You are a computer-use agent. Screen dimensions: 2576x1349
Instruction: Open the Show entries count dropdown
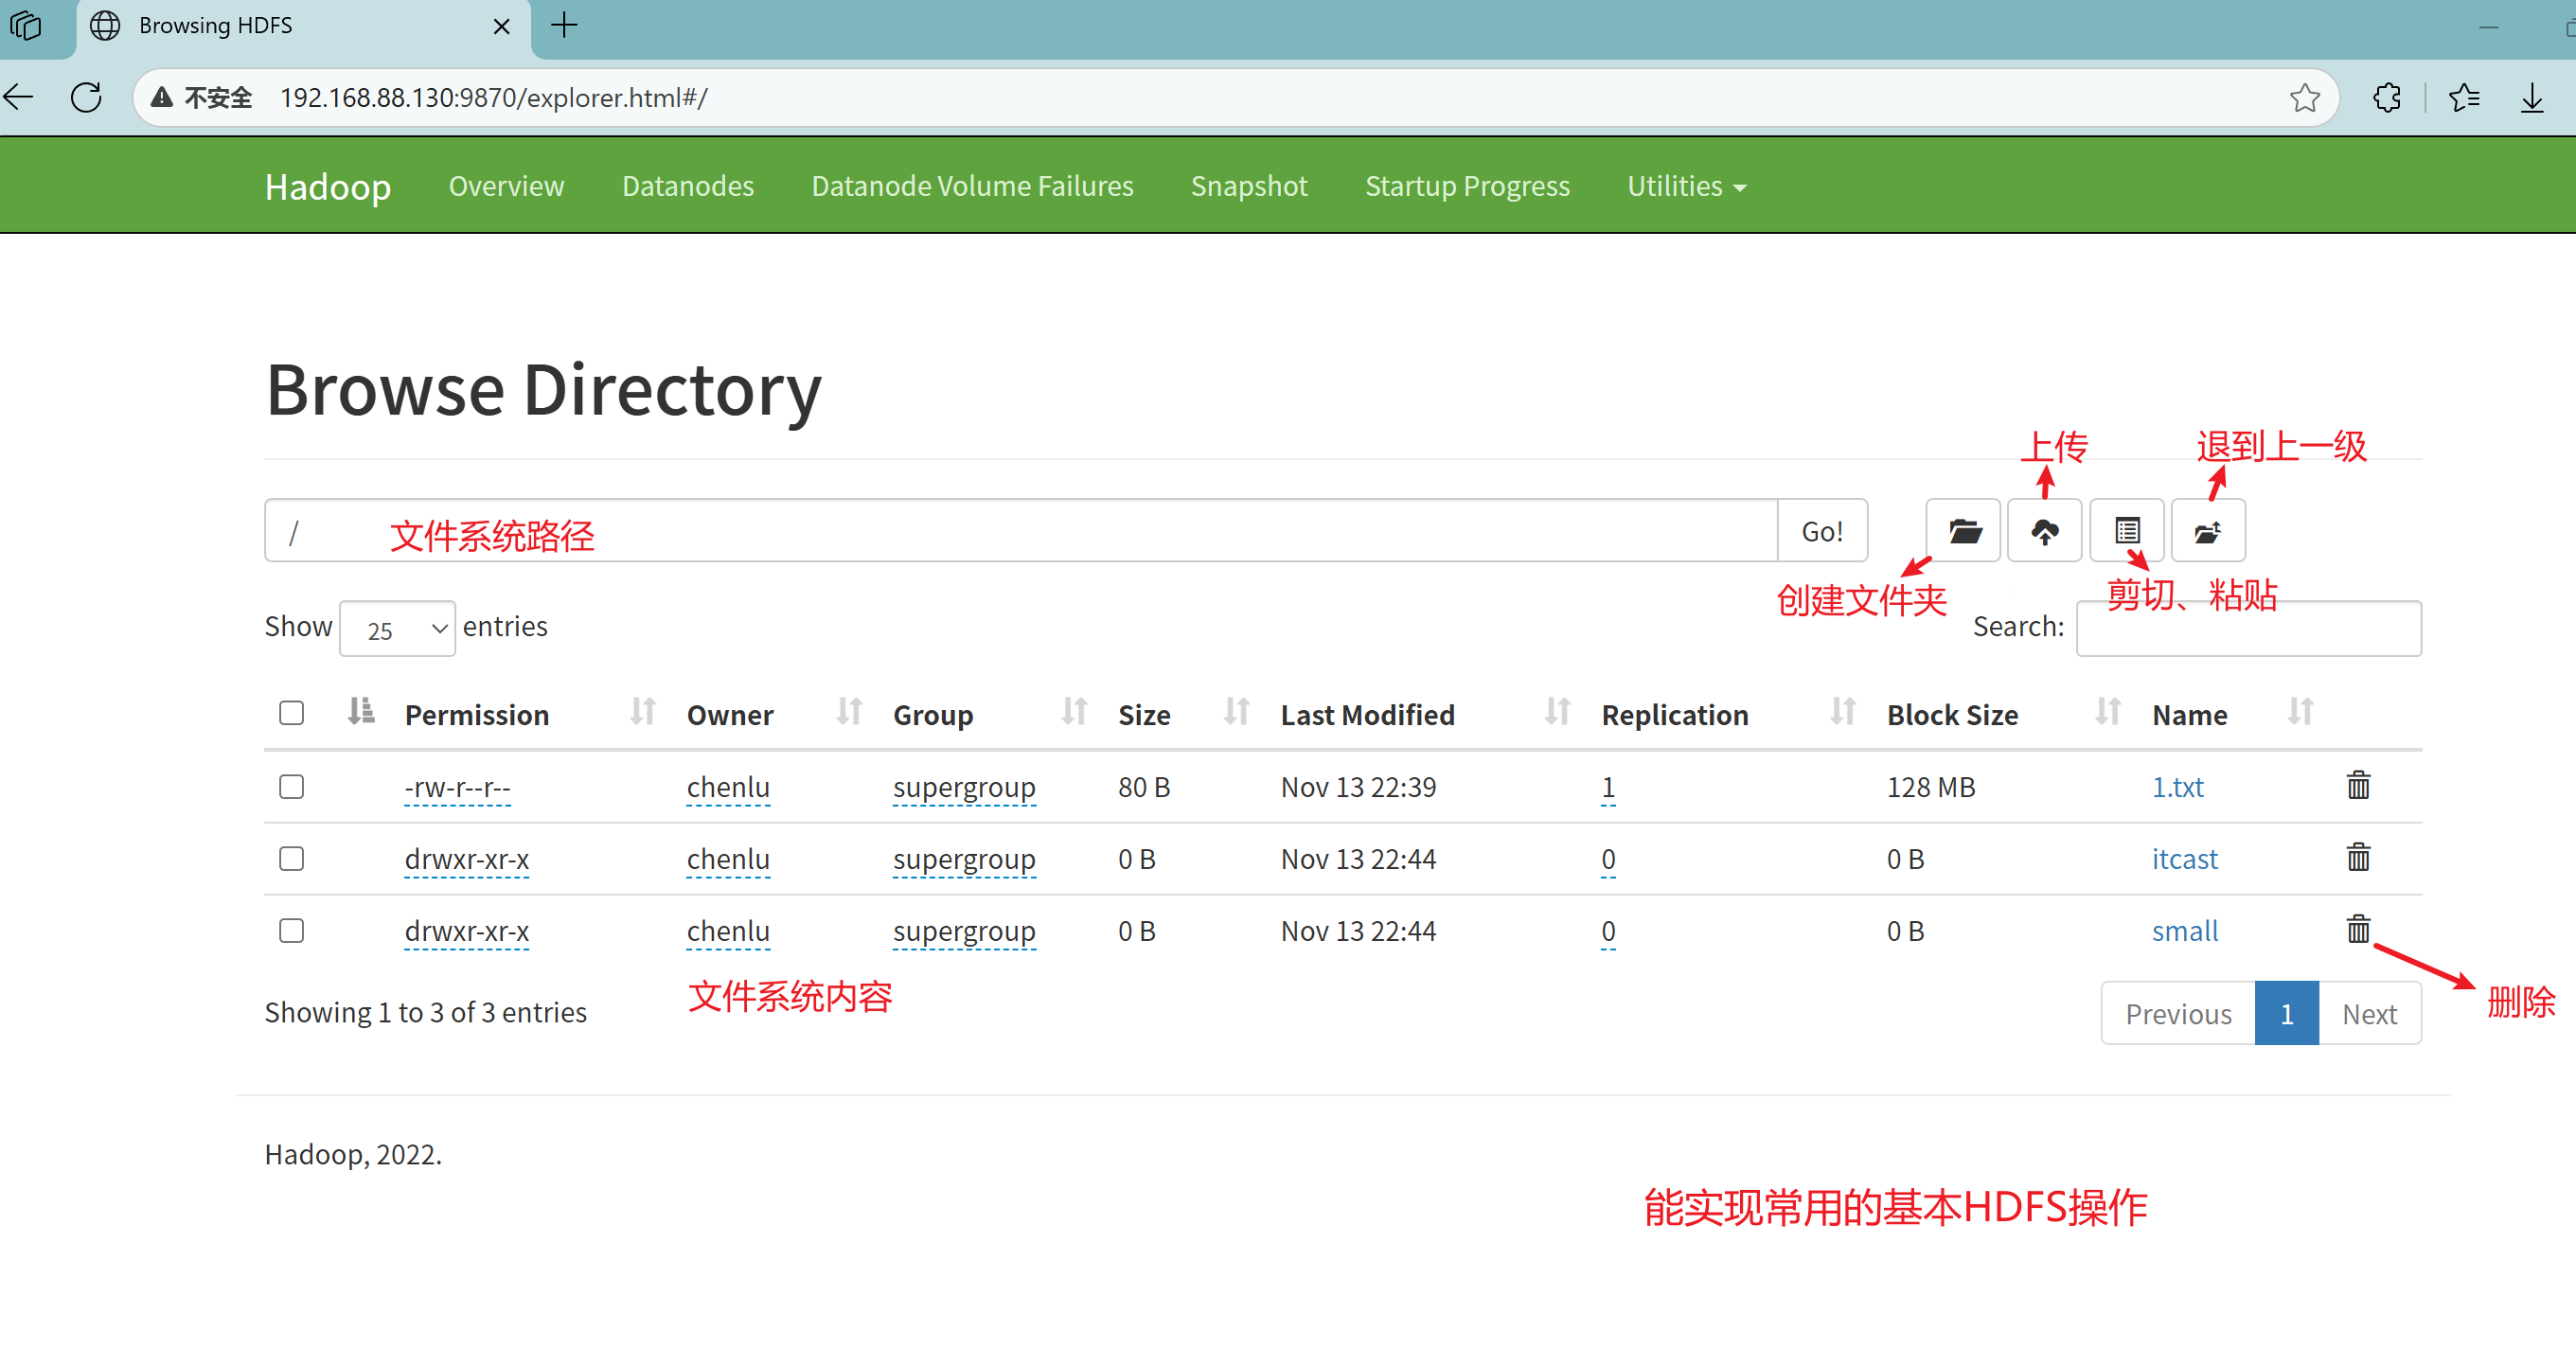coord(397,629)
